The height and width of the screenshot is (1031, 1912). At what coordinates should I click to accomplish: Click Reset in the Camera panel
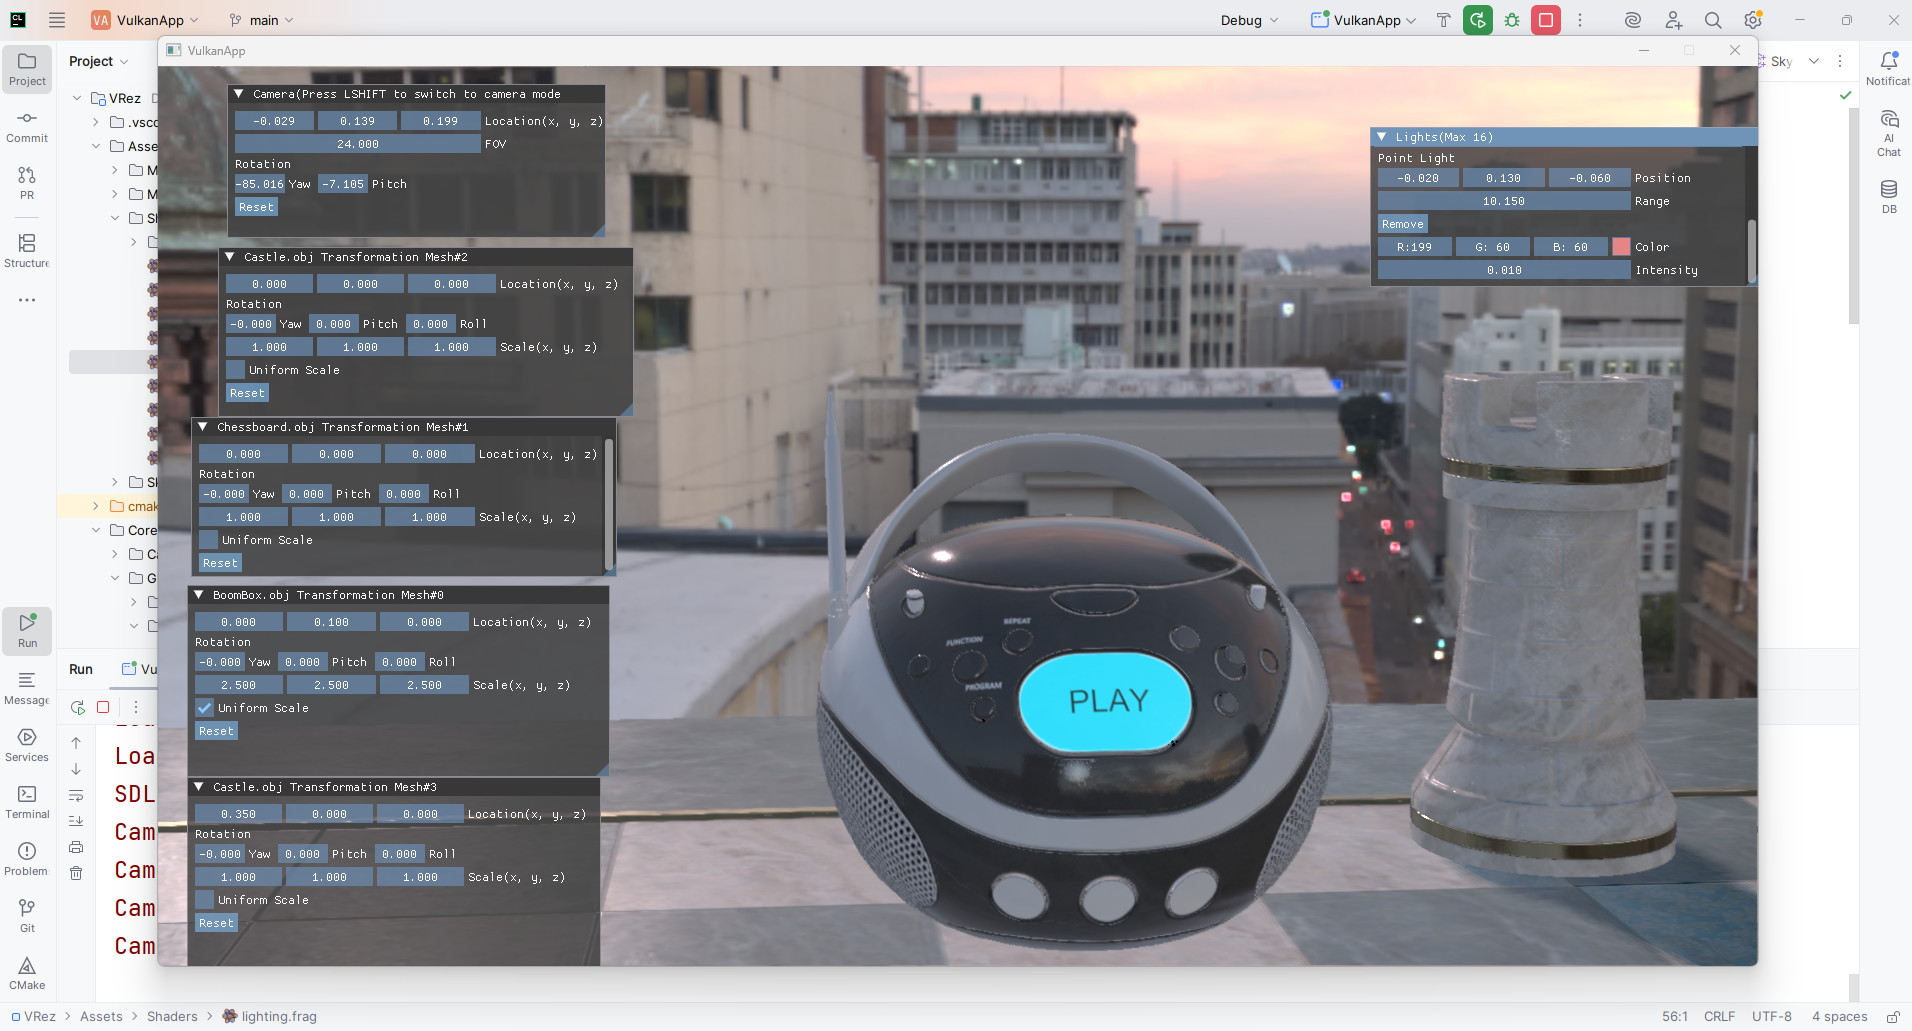tap(256, 207)
